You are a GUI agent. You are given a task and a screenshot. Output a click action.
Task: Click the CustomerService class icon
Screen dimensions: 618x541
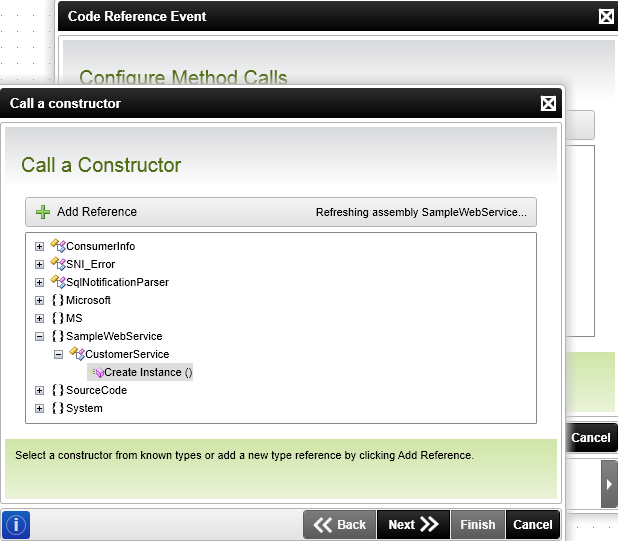pyautogui.click(x=77, y=354)
